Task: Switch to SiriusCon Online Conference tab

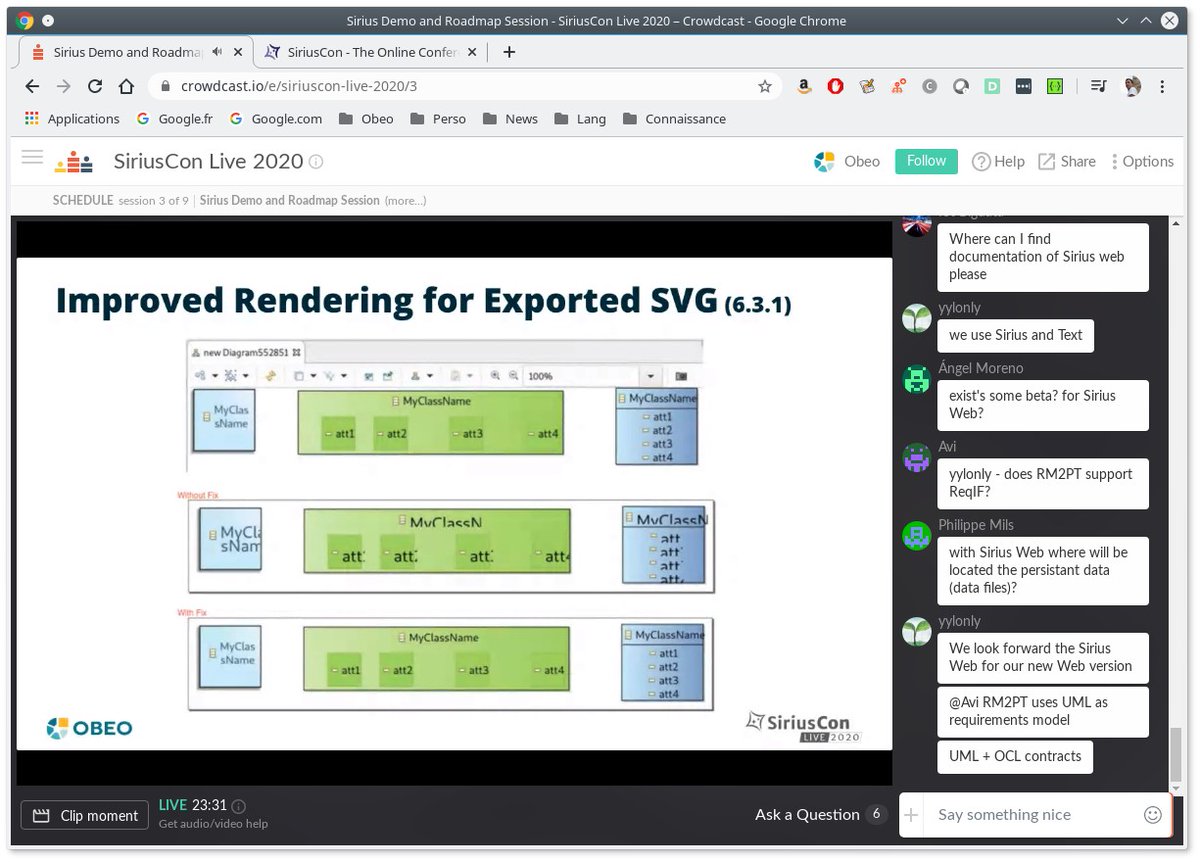Action: click(x=372, y=52)
